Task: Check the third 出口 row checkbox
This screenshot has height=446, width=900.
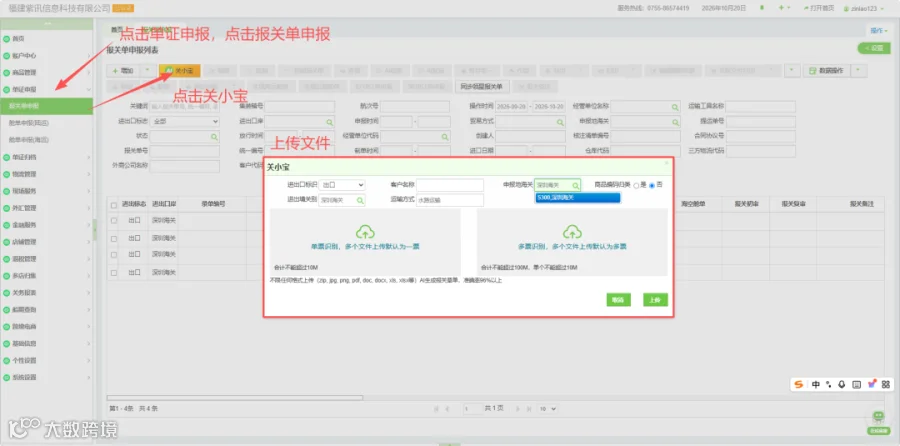Action: point(114,254)
